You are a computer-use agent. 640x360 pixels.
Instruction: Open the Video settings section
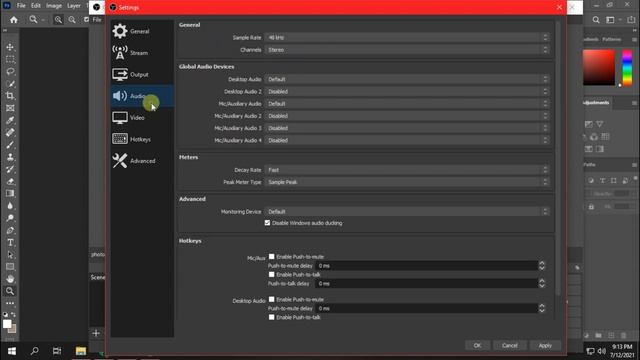(x=142, y=118)
